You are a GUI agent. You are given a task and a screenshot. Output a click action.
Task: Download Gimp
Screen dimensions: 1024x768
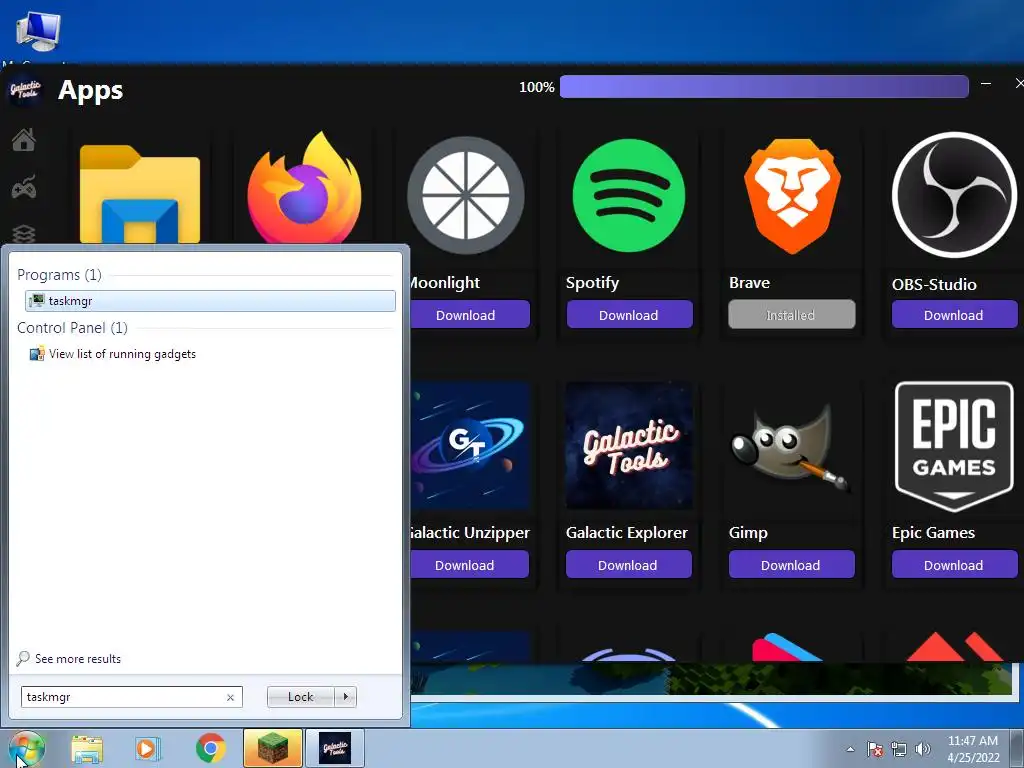point(791,565)
